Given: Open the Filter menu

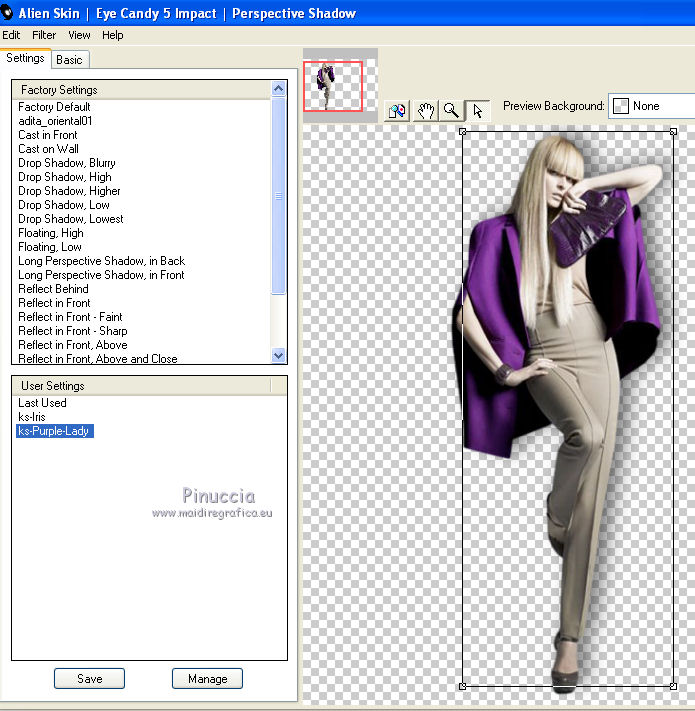Looking at the screenshot, I should [x=44, y=35].
